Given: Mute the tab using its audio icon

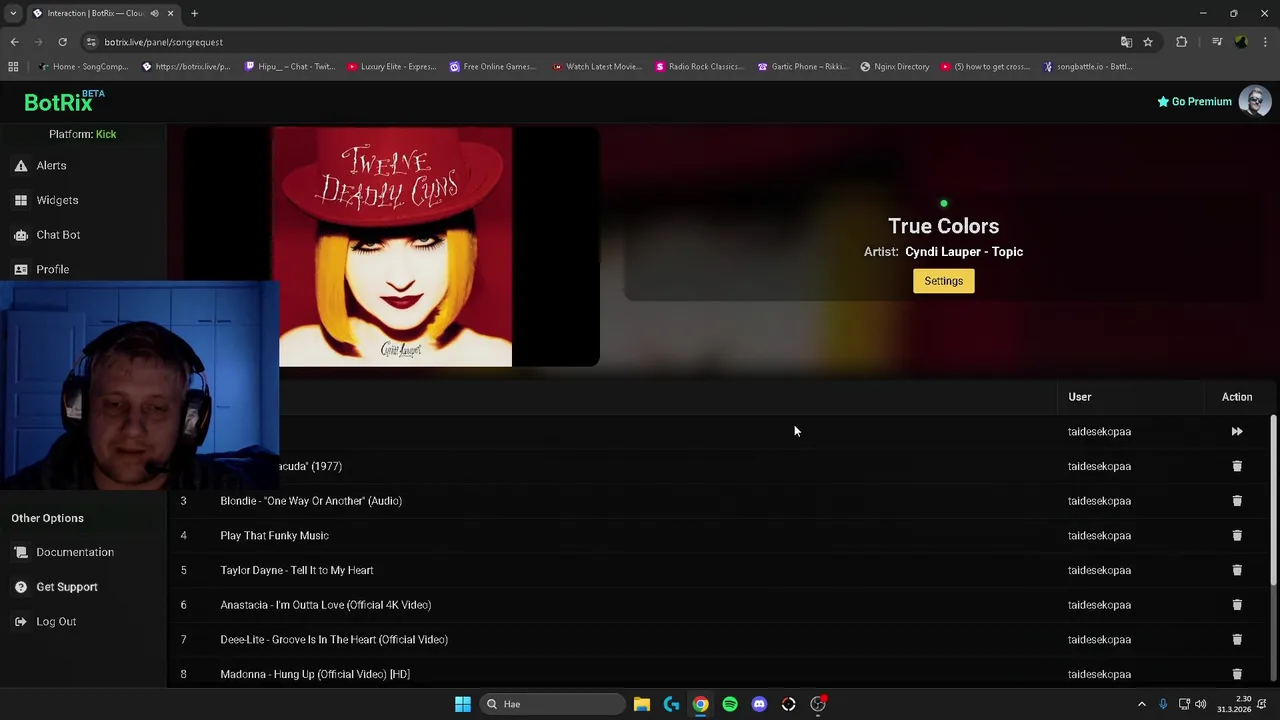Looking at the screenshot, I should [154, 13].
